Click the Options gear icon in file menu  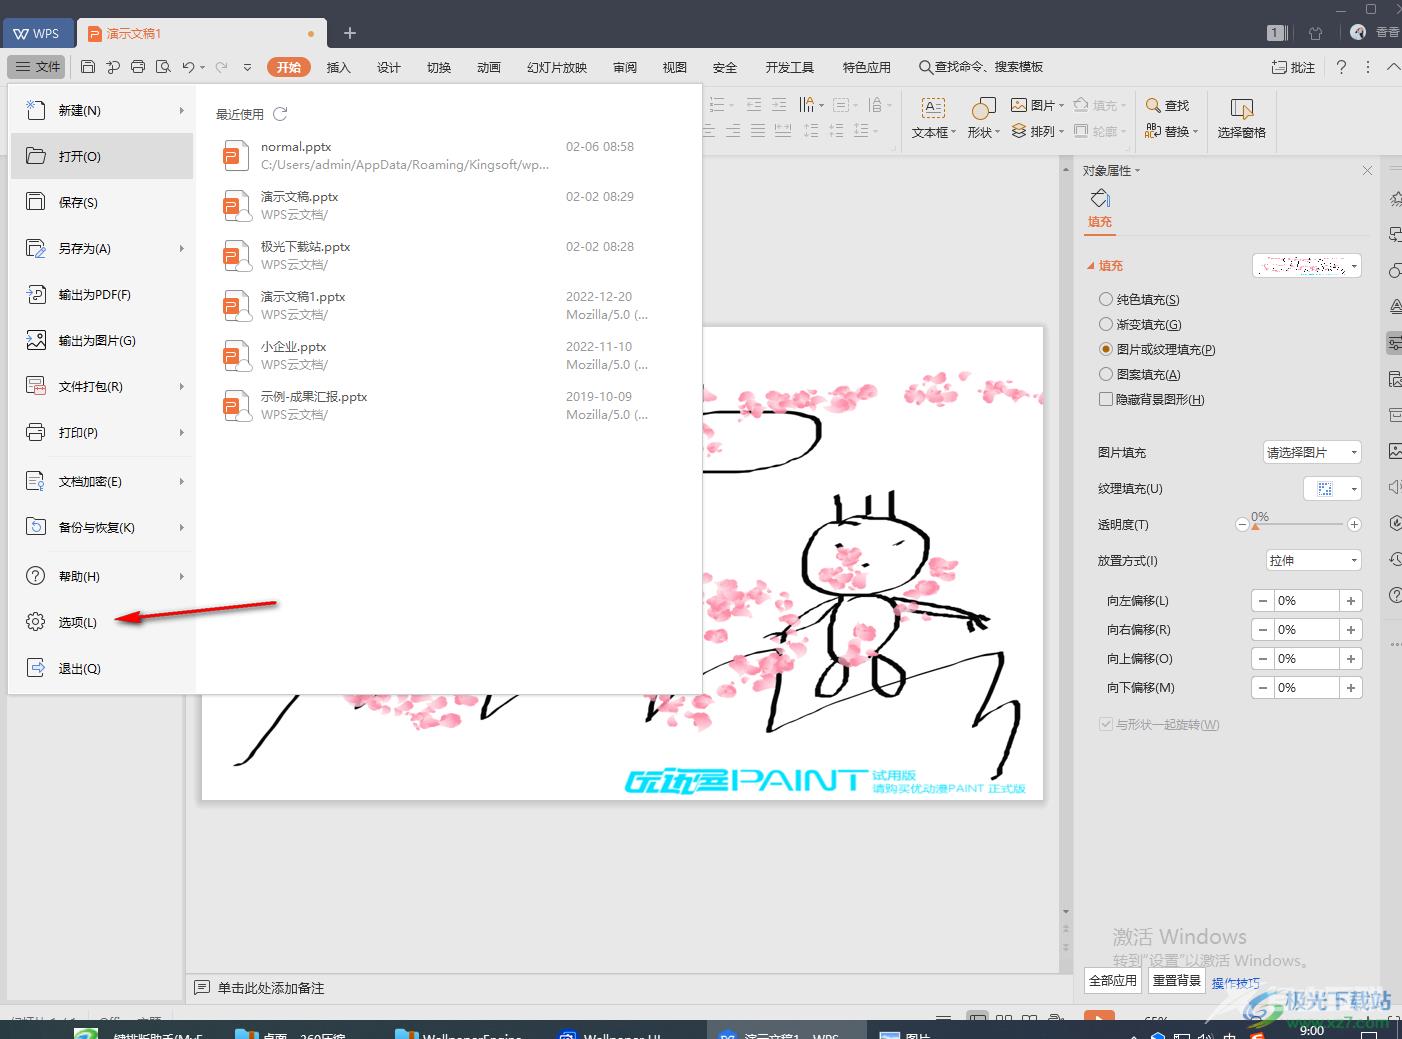pos(35,622)
